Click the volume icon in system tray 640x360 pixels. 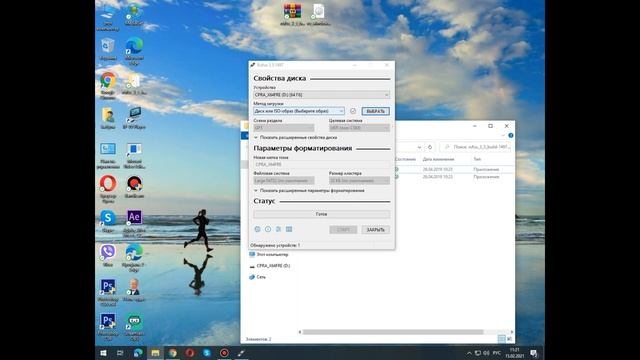pos(486,353)
